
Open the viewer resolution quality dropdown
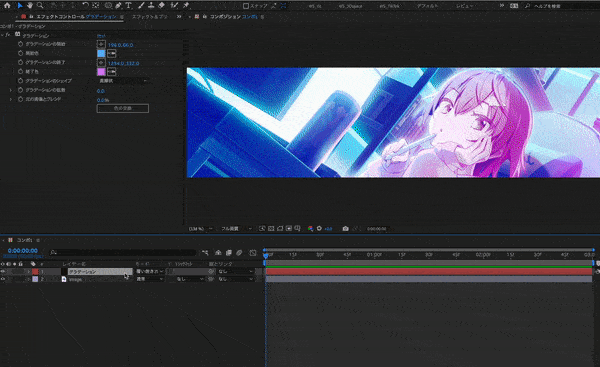(236, 229)
